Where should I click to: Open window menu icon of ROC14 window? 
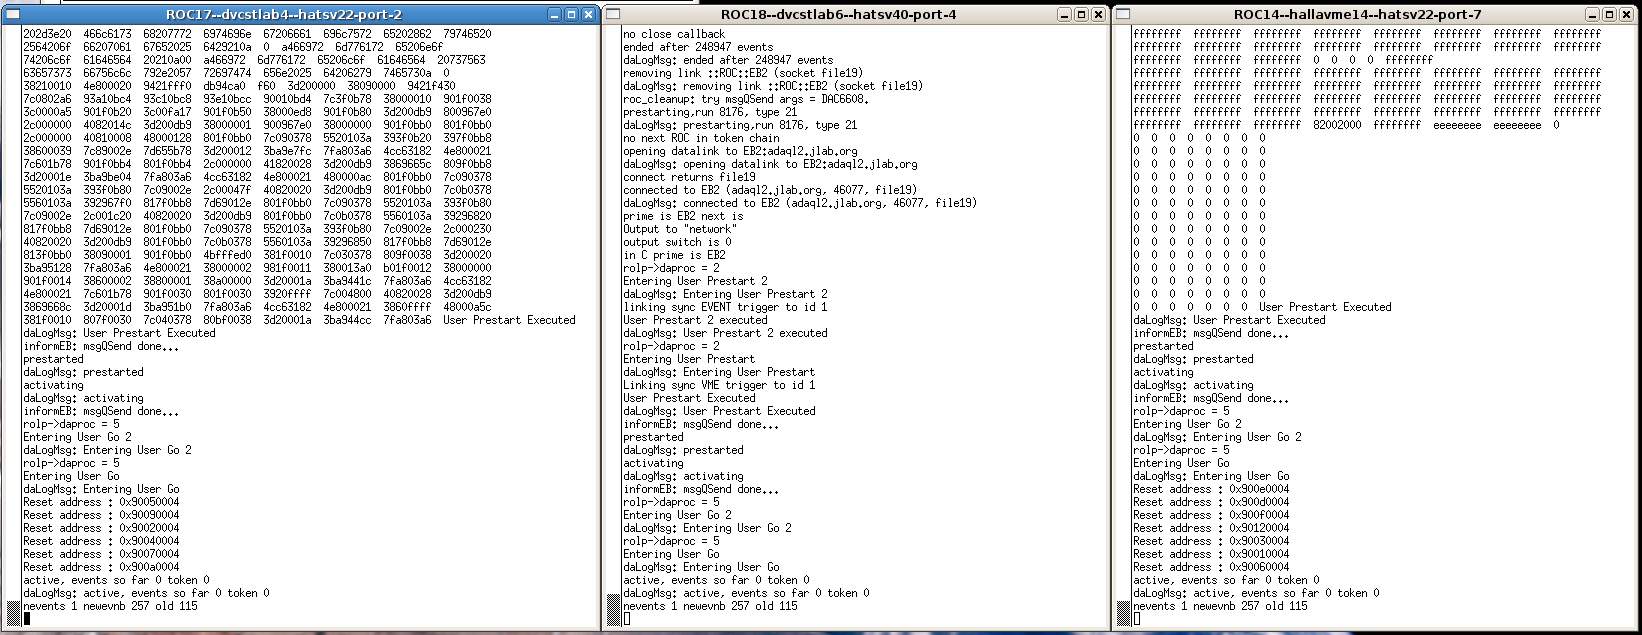tap(1122, 14)
